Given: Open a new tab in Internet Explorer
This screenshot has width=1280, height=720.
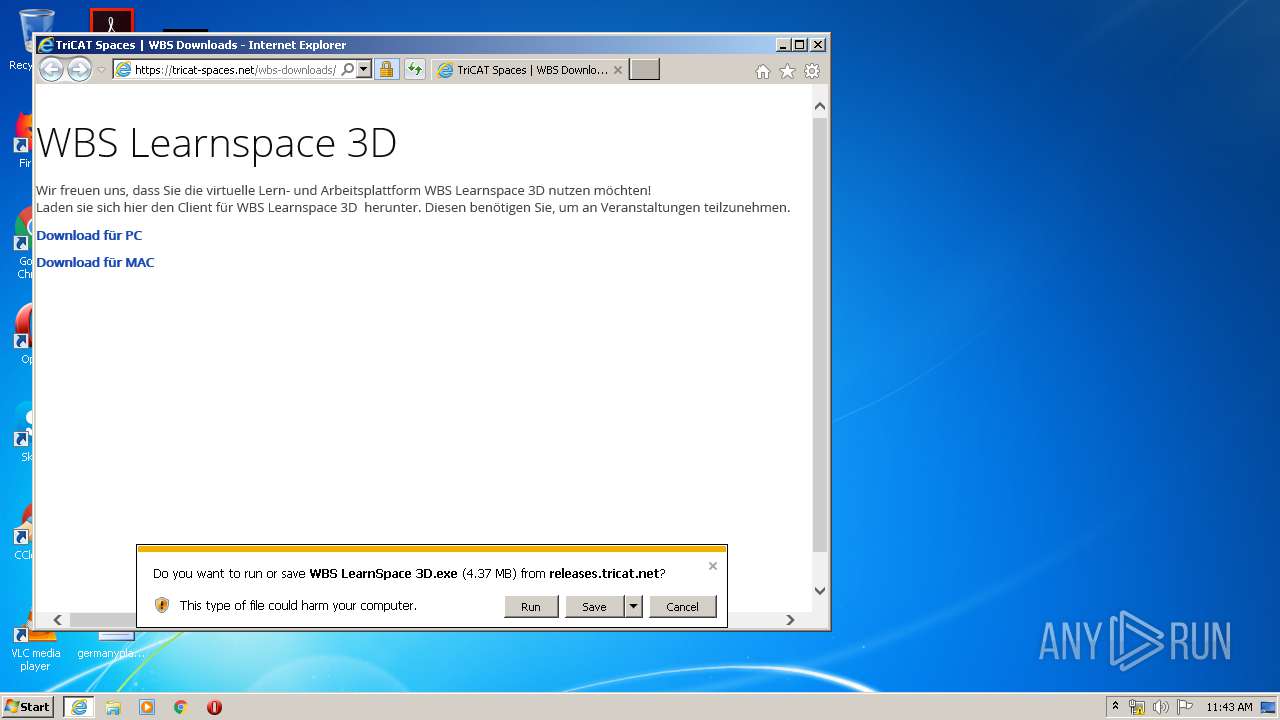Looking at the screenshot, I should tap(644, 70).
